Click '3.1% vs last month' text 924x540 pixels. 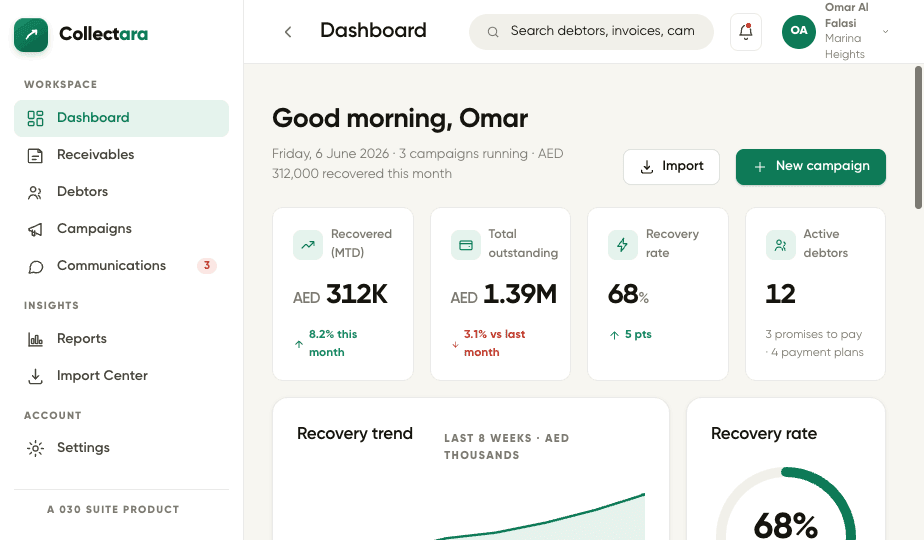coord(494,343)
